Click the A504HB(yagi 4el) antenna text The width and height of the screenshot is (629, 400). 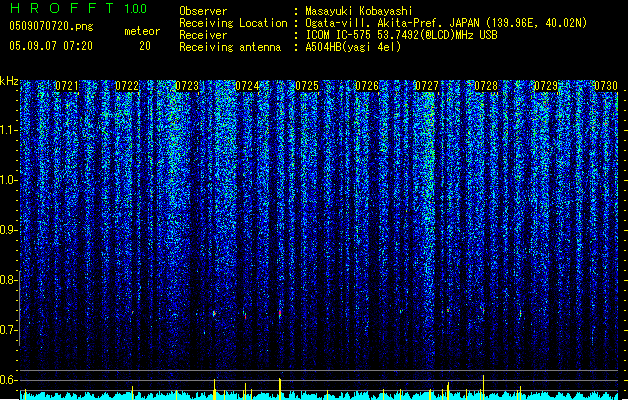point(353,47)
